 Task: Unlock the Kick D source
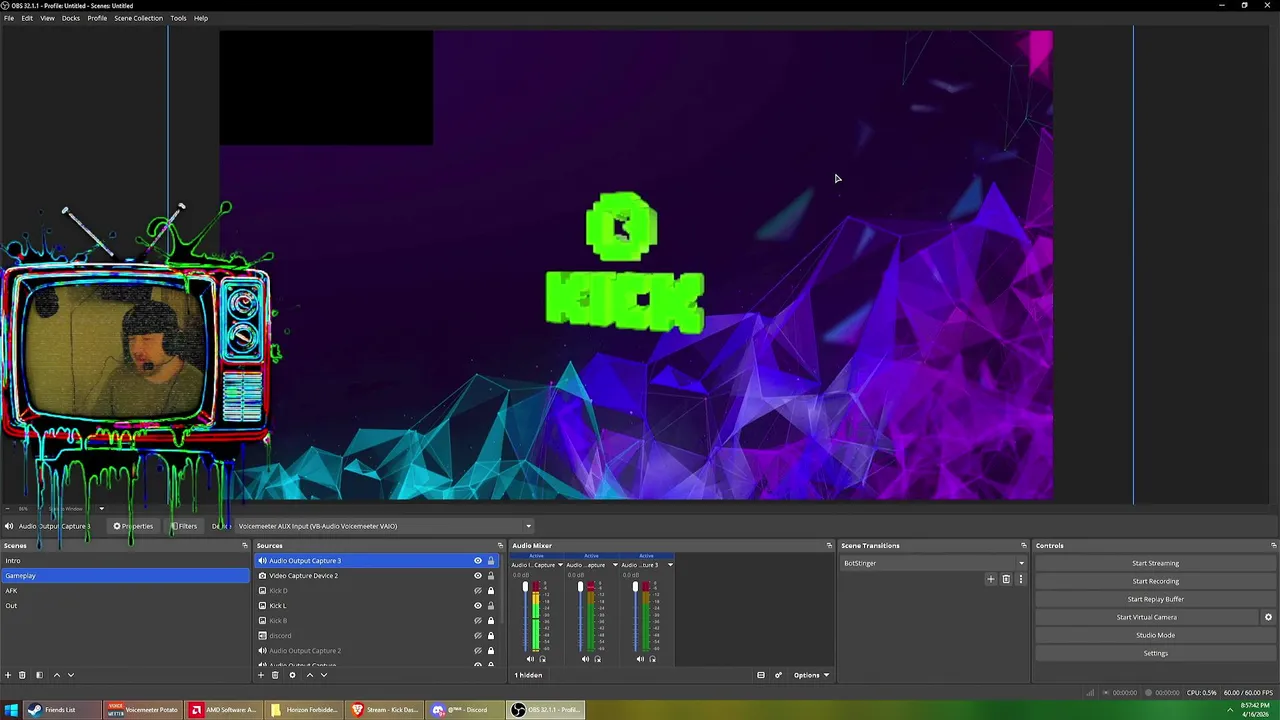pyautogui.click(x=490, y=591)
